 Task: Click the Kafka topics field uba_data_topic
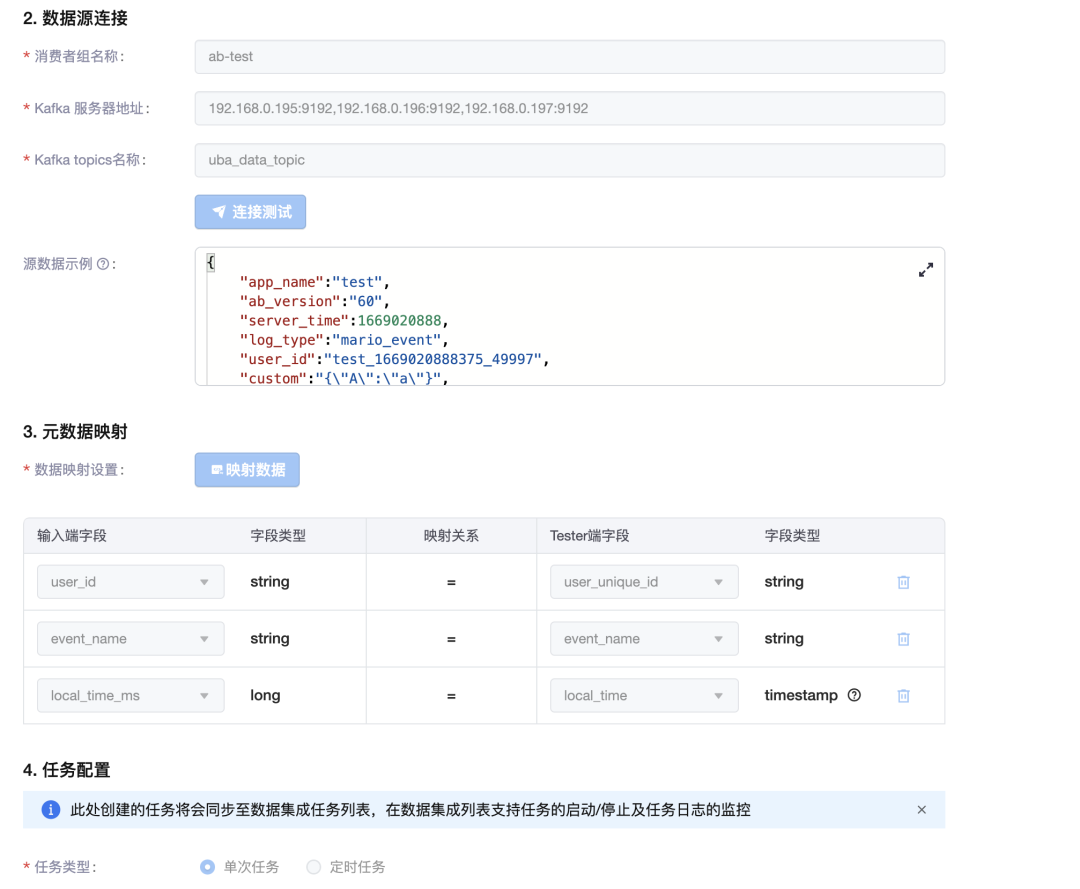pyautogui.click(x=569, y=160)
